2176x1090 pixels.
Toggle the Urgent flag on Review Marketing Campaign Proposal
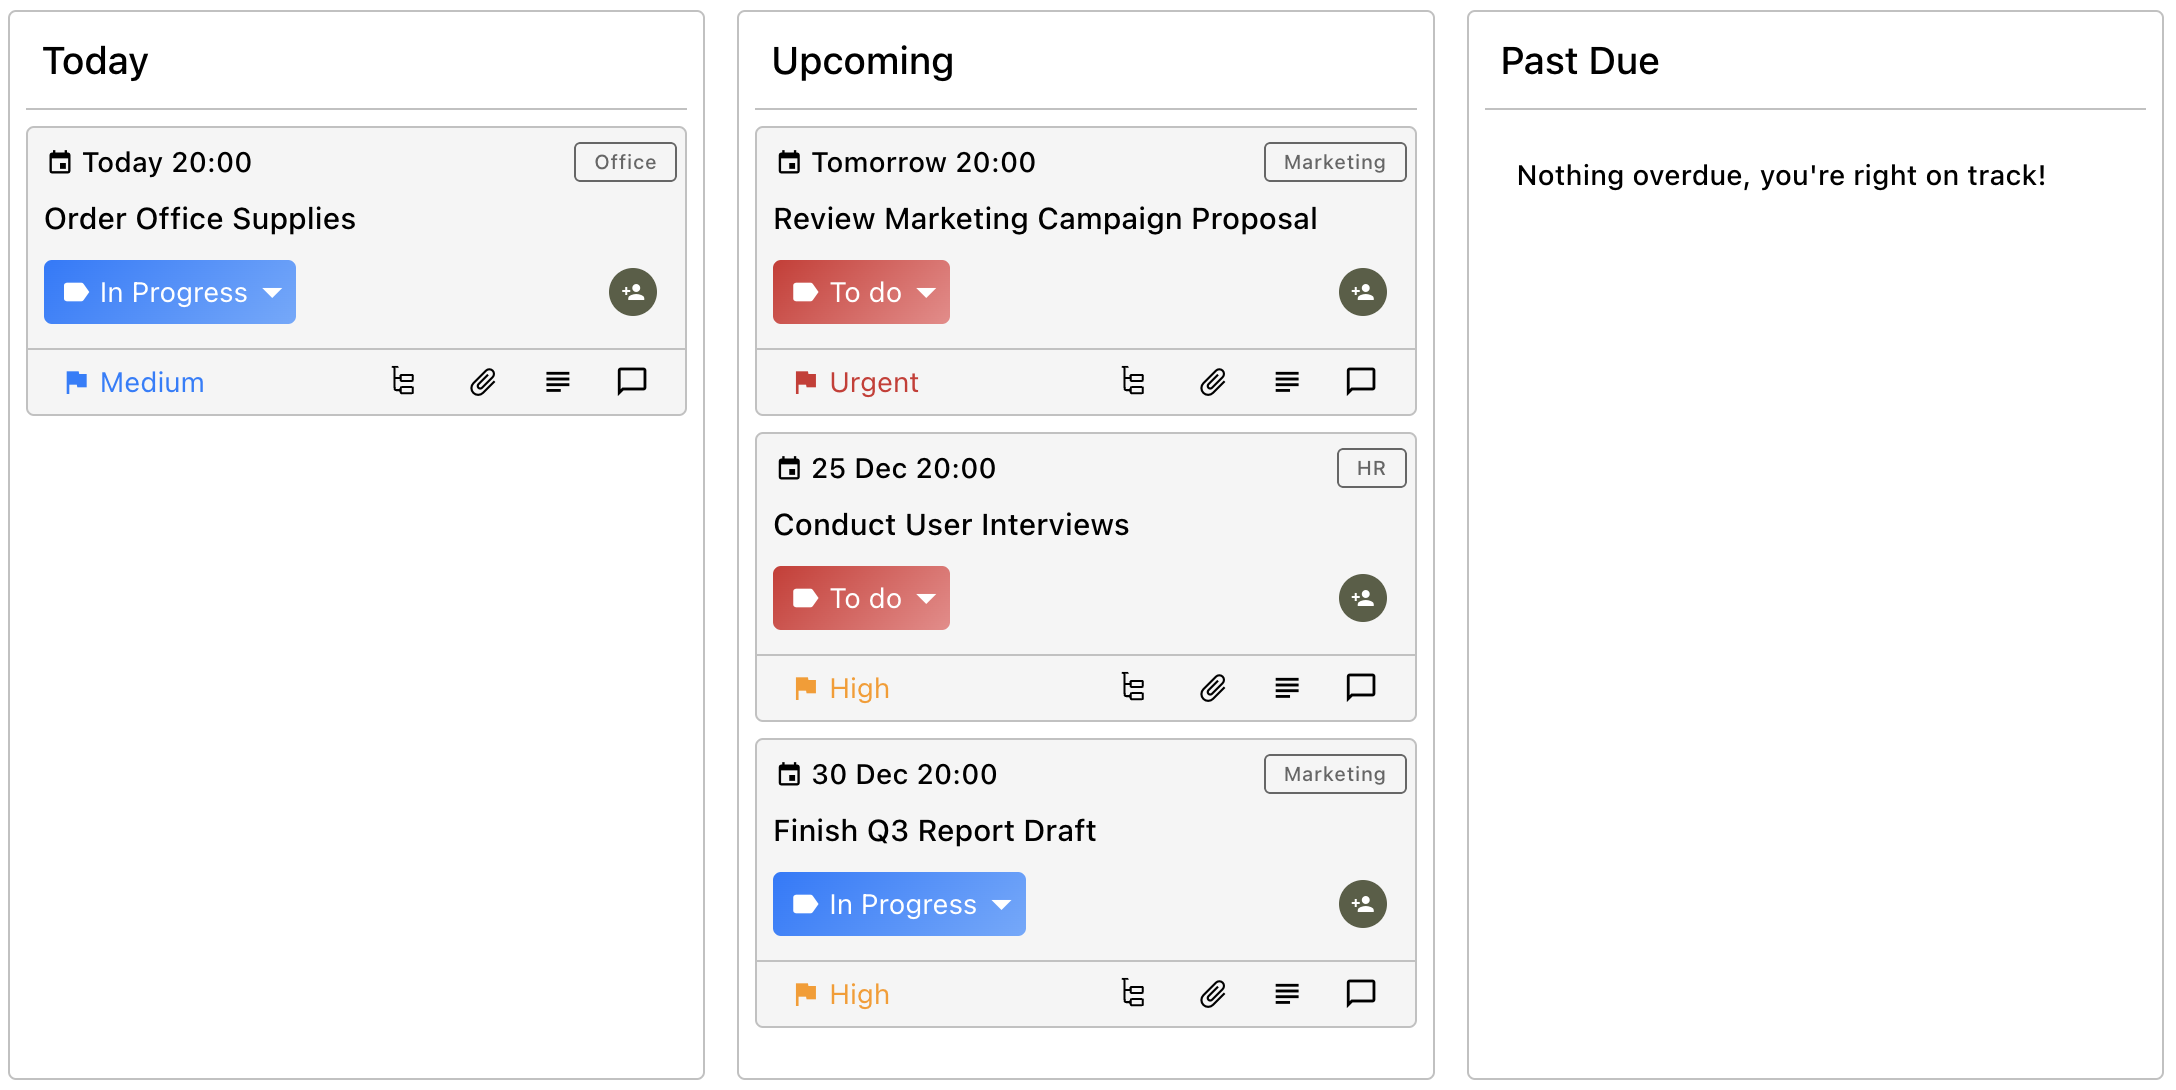855,382
